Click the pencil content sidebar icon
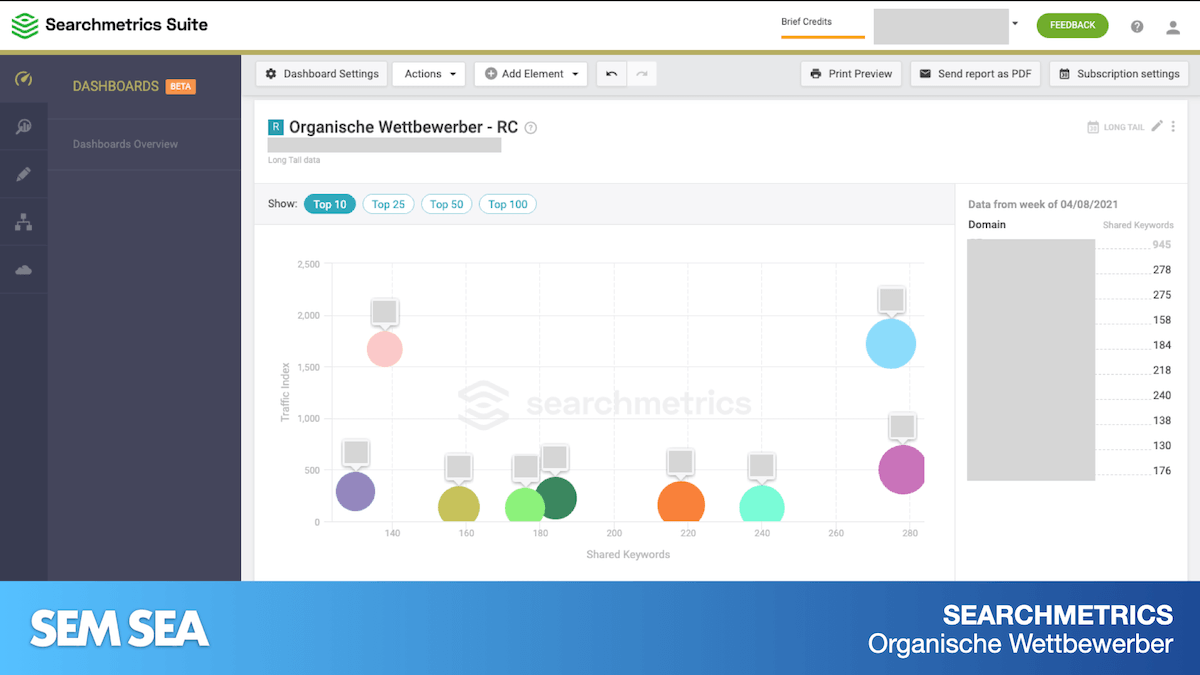1200x675 pixels. (x=23, y=174)
